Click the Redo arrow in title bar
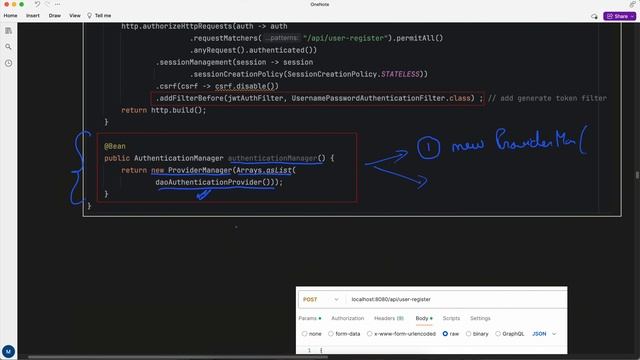Screen dimensions: 640x360 (47, 4)
